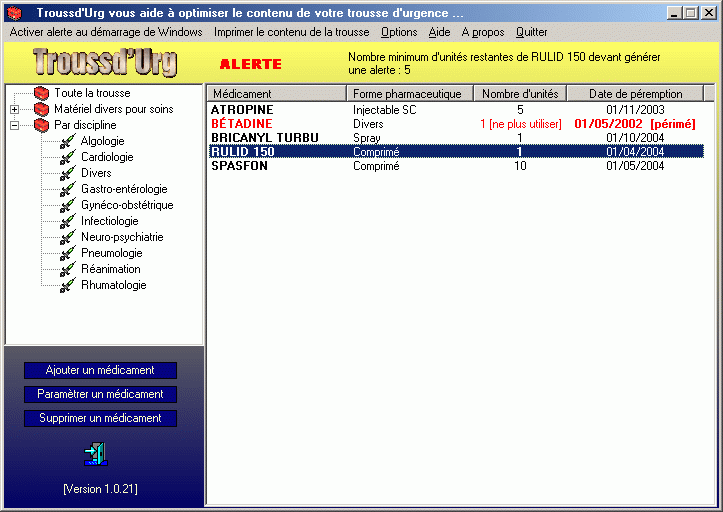
Task: Select the Divers discipline label in the tree
Action: (96, 173)
